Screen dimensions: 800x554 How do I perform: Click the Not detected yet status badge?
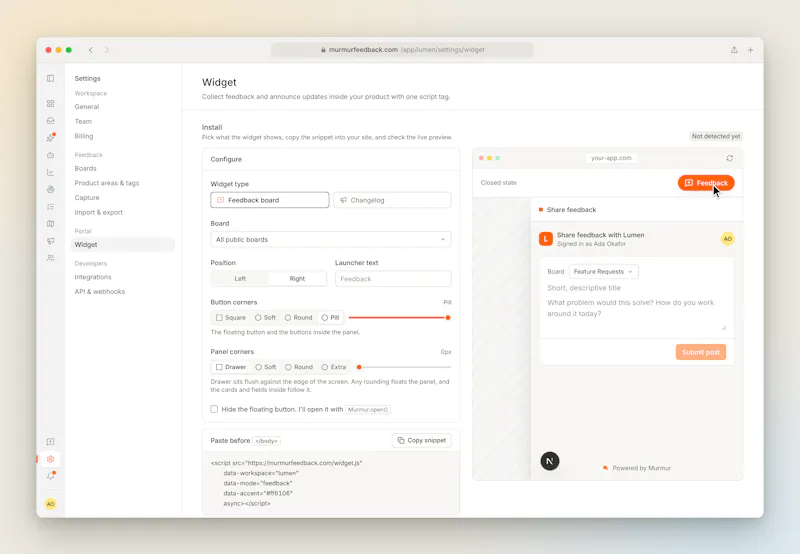coord(716,136)
